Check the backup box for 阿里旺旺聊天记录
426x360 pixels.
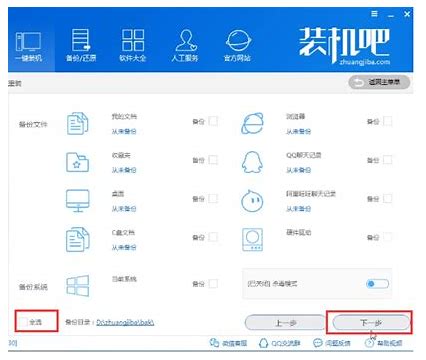[x=387, y=199]
